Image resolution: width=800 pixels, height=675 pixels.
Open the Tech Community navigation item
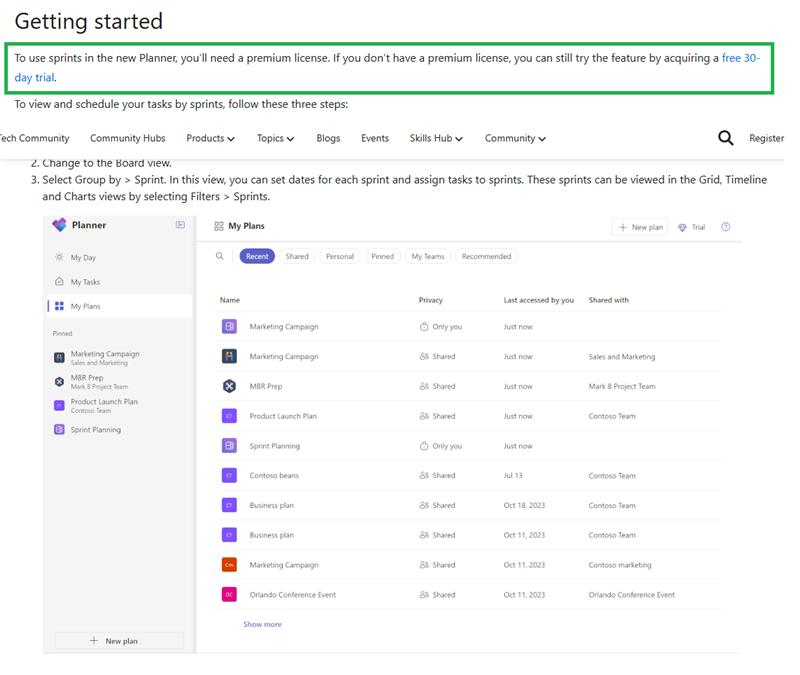(x=34, y=138)
